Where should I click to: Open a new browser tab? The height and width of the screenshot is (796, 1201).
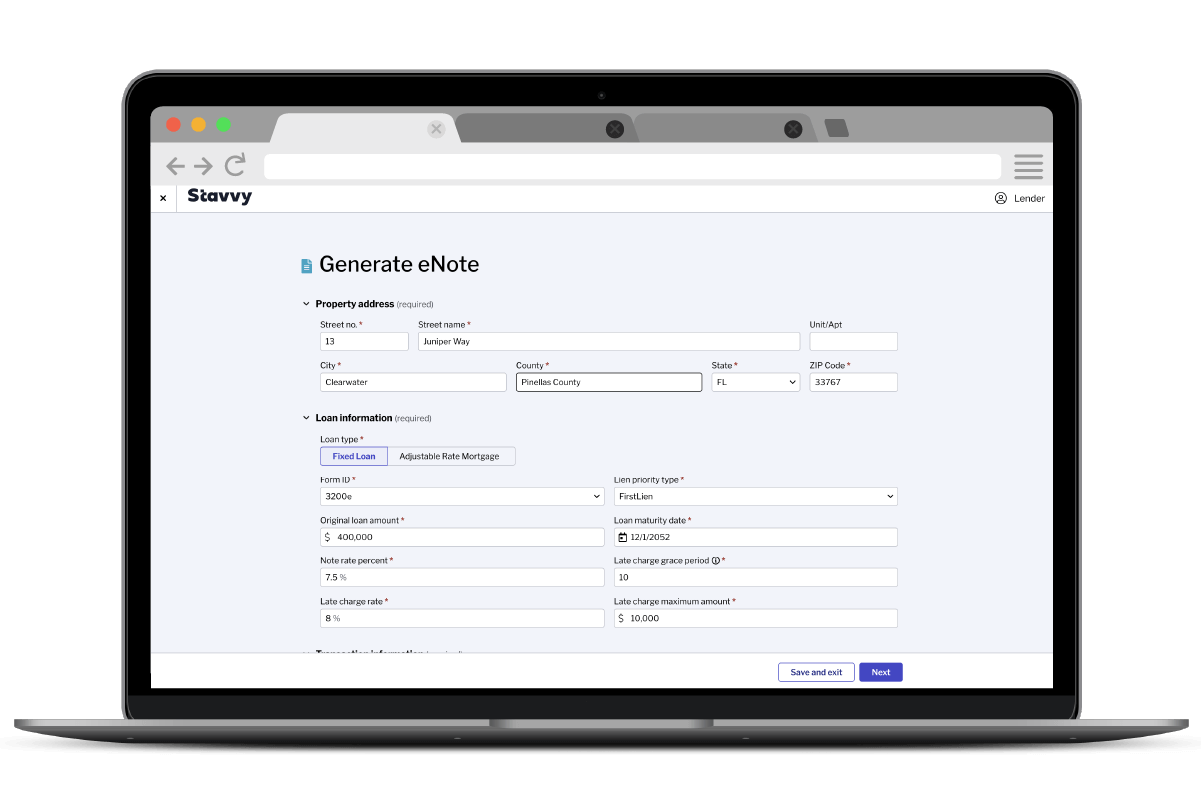(836, 128)
